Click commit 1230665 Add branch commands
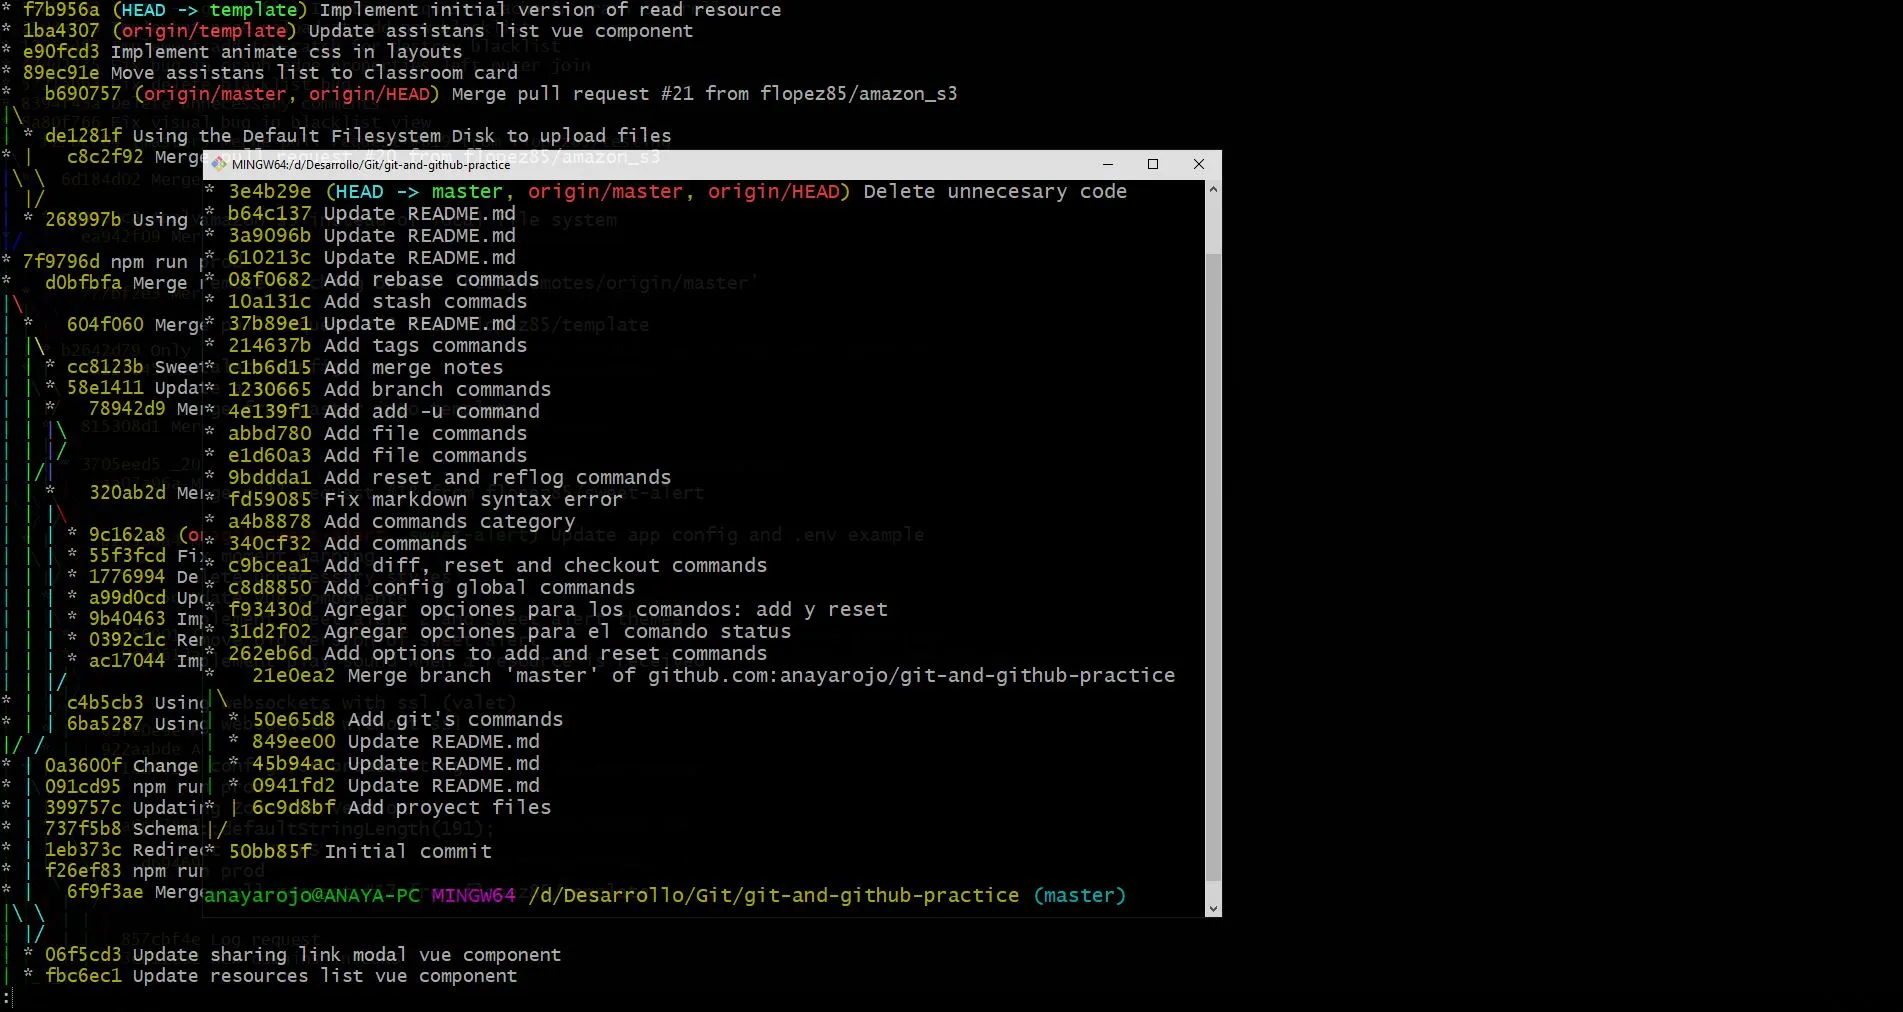The width and height of the screenshot is (1903, 1012). click(389, 389)
